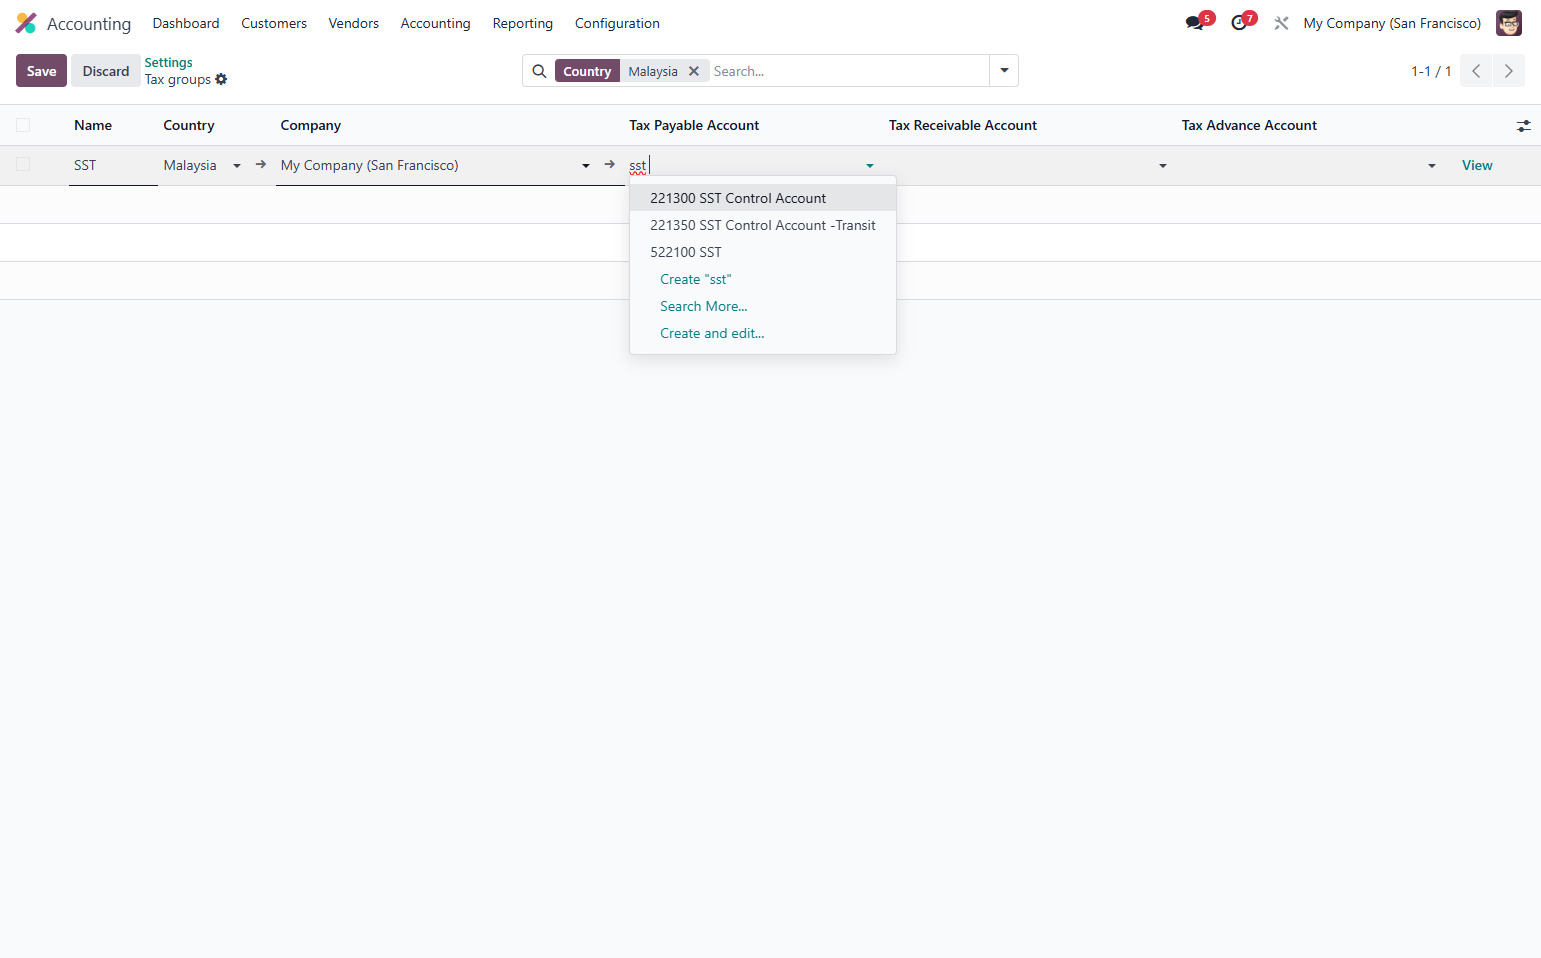Open the user avatar menu

(x=1508, y=23)
